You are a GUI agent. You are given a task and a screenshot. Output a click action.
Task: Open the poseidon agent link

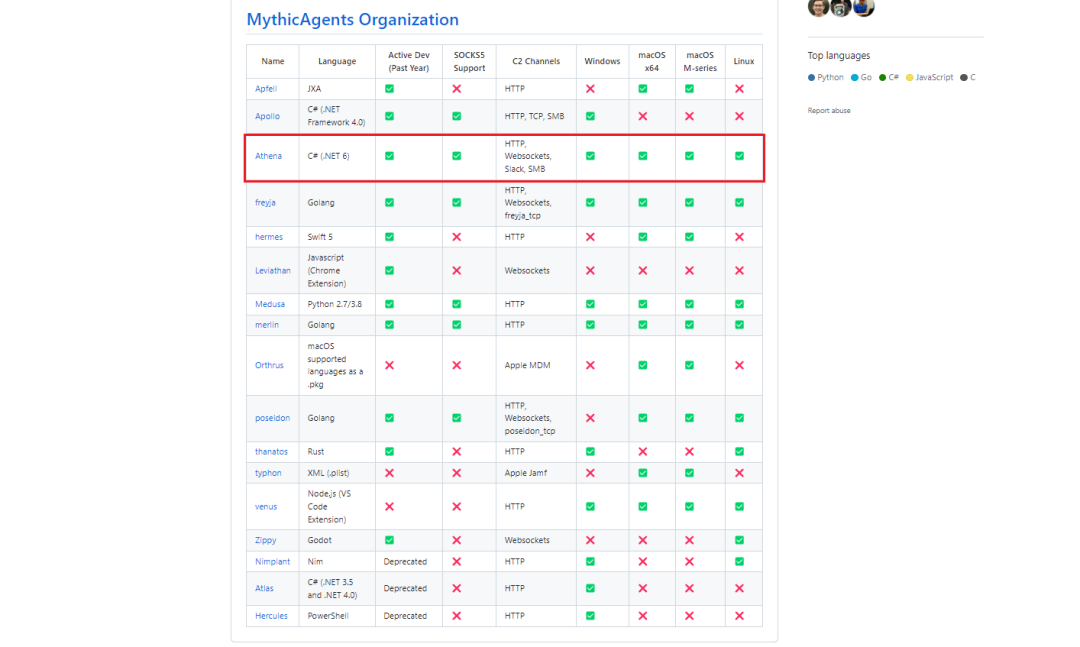click(x=272, y=418)
